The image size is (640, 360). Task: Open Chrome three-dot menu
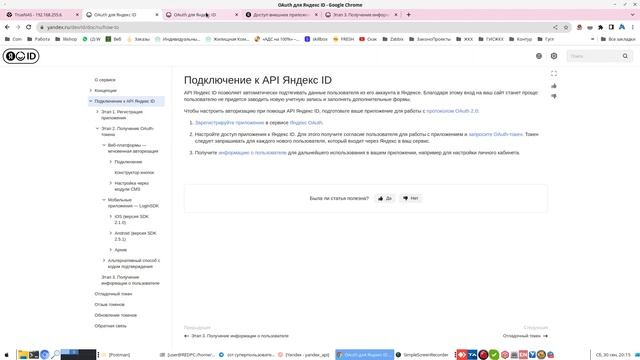click(633, 27)
